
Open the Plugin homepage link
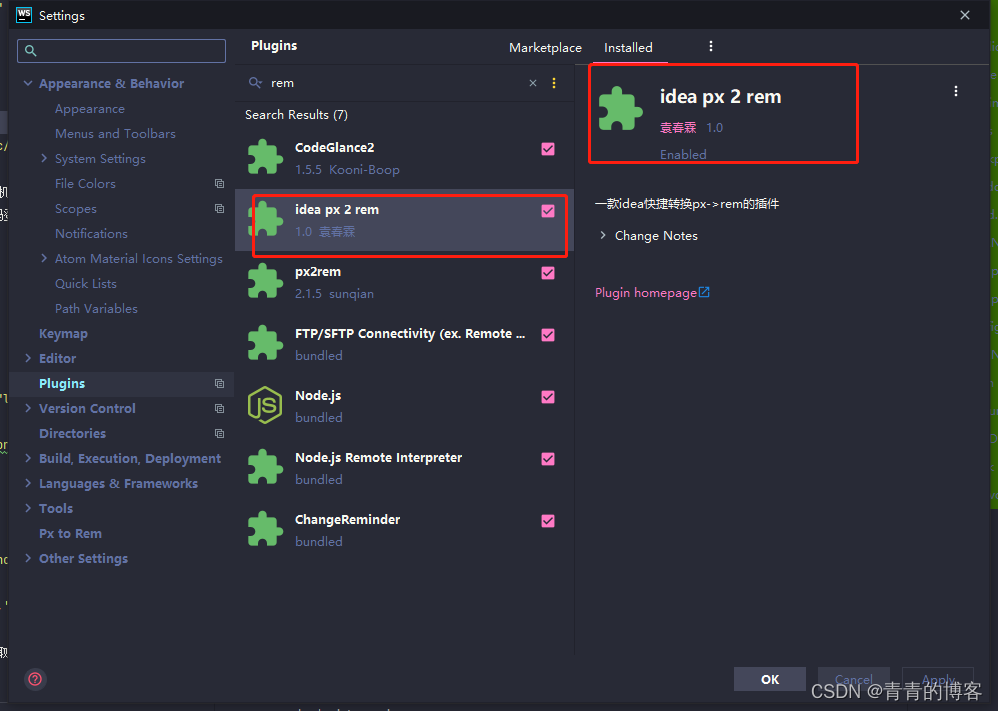[652, 293]
